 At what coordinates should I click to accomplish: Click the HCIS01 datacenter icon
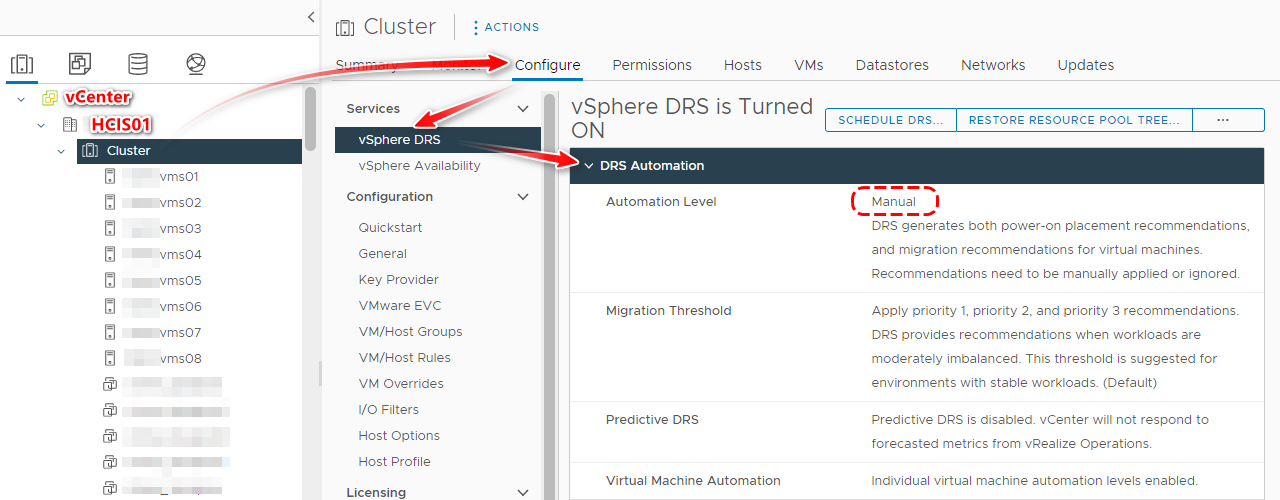(69, 125)
